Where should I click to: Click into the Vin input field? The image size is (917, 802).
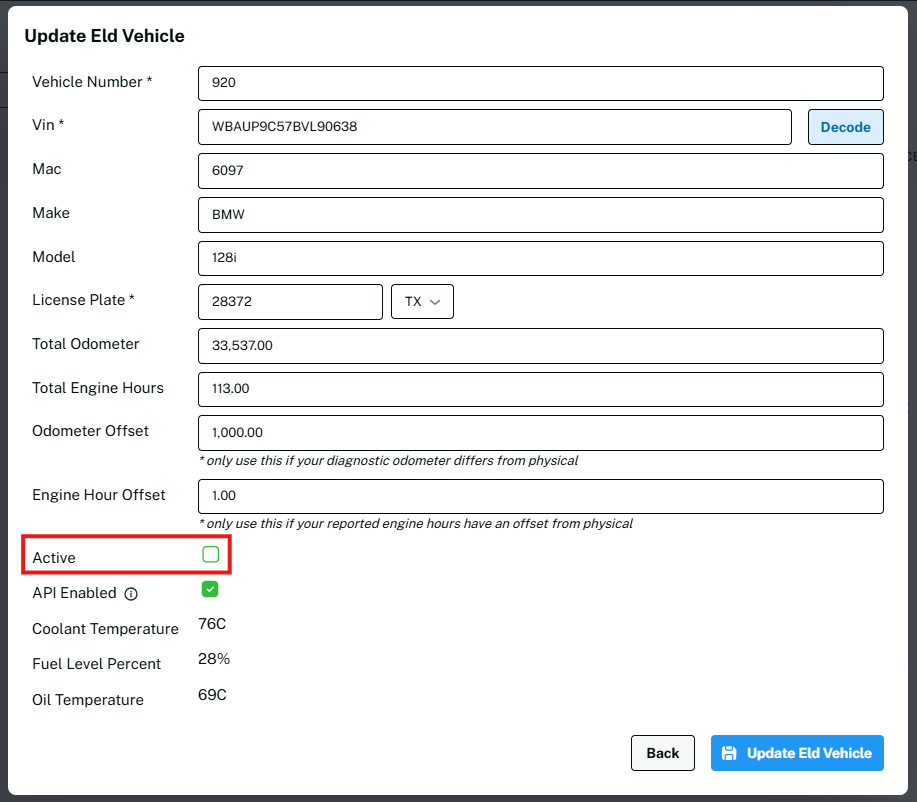coord(495,127)
